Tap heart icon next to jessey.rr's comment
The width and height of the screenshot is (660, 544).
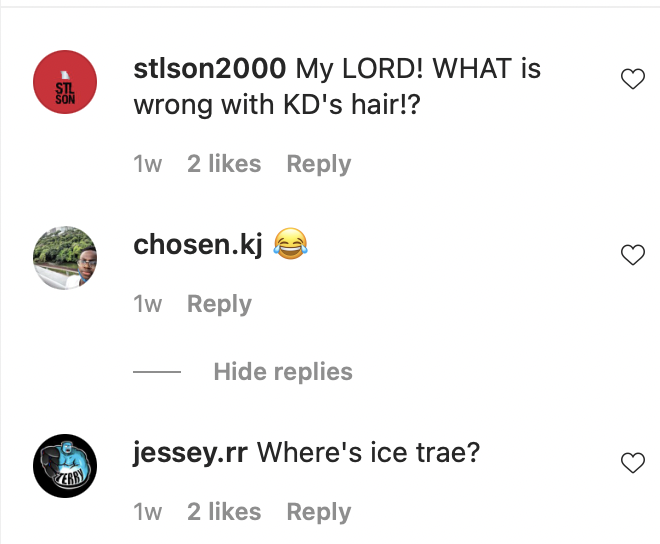pyautogui.click(x=633, y=462)
